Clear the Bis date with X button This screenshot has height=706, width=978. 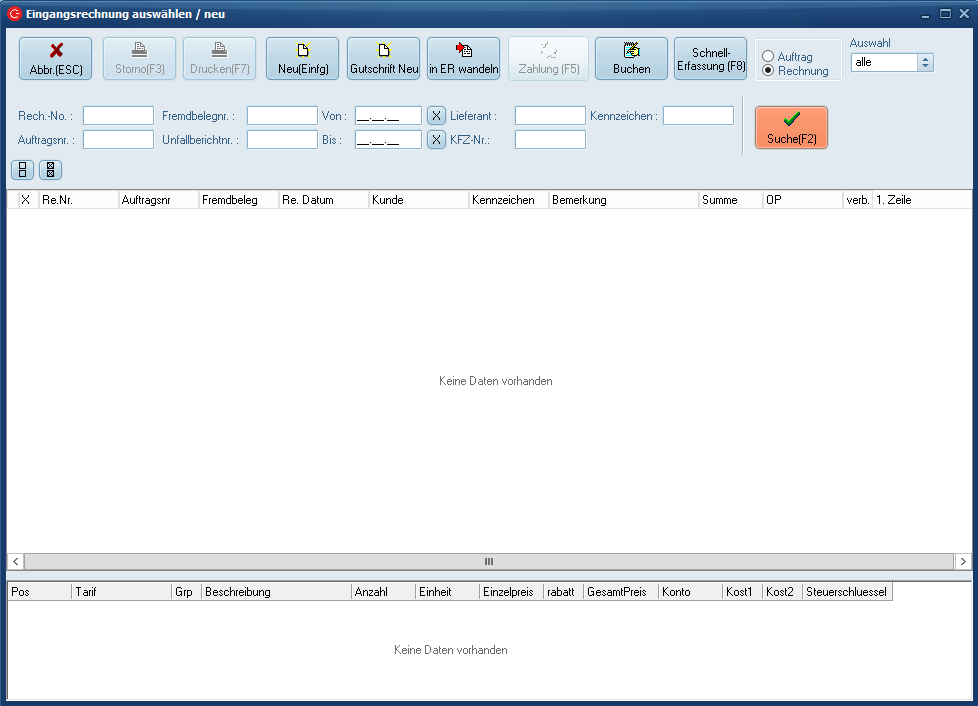tap(436, 140)
